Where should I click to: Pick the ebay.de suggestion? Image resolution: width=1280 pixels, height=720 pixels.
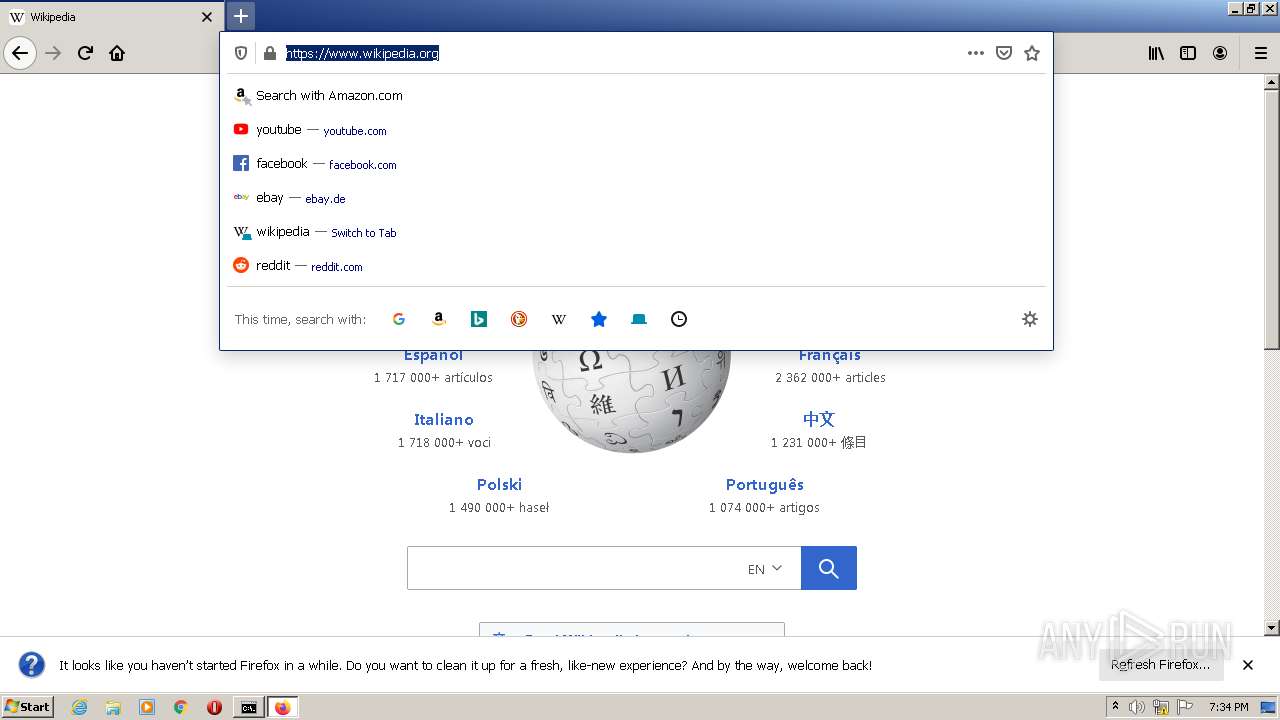tap(636, 198)
